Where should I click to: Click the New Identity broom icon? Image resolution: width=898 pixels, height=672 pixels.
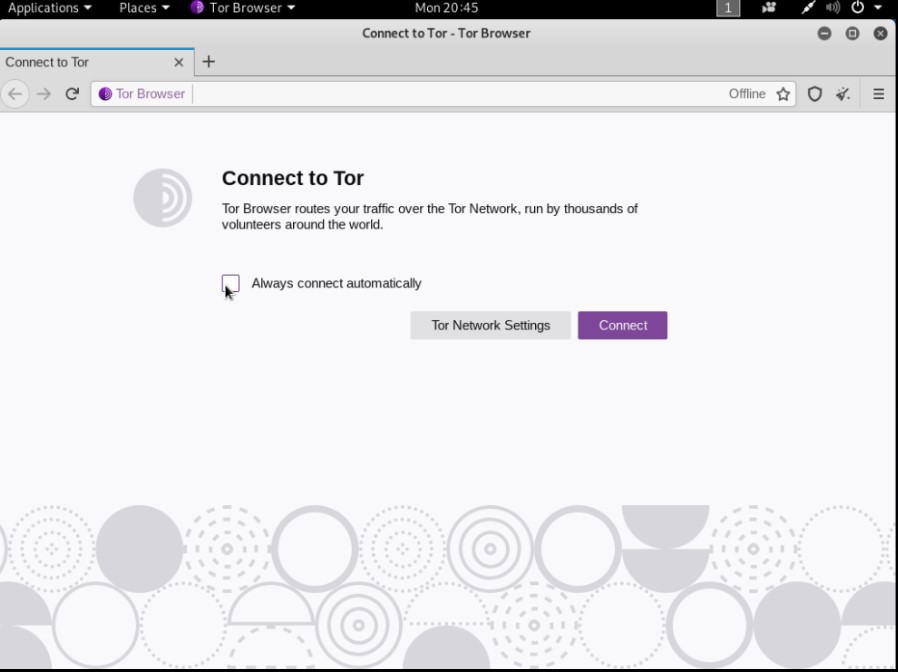click(x=843, y=94)
